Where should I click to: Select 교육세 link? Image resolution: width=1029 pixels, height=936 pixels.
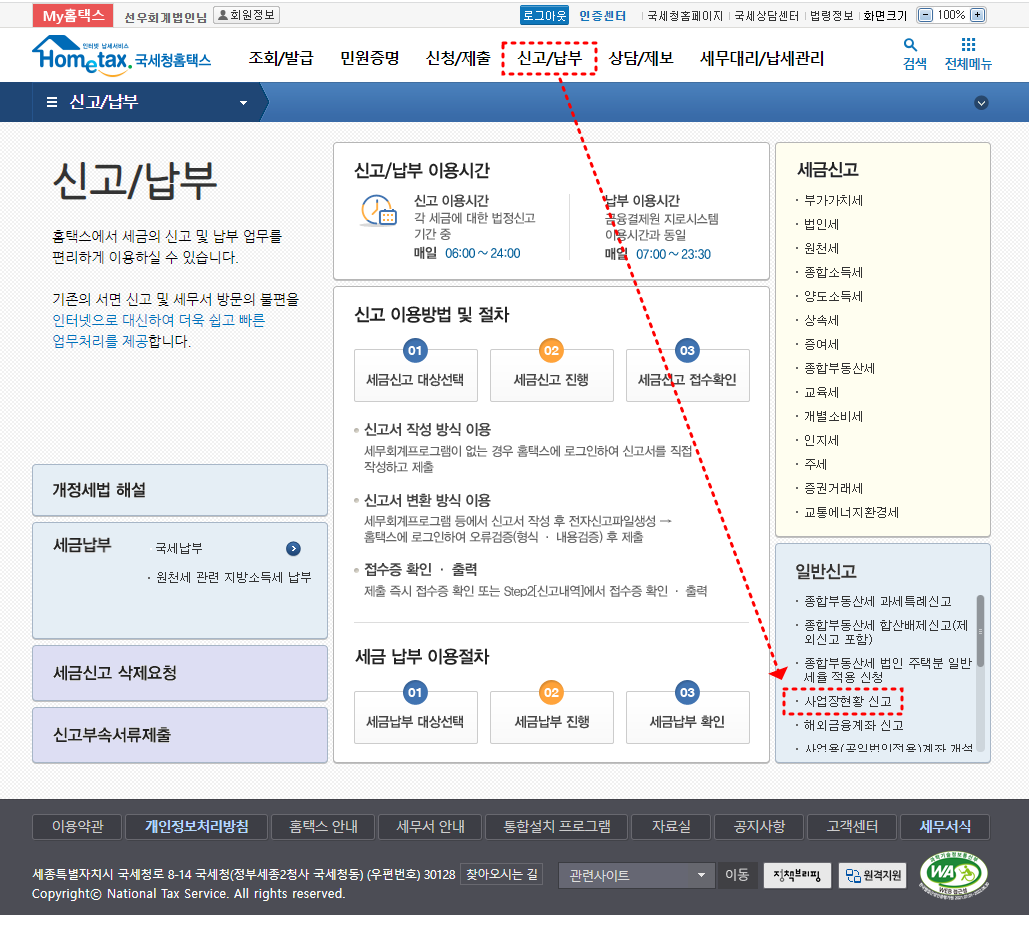(822, 393)
